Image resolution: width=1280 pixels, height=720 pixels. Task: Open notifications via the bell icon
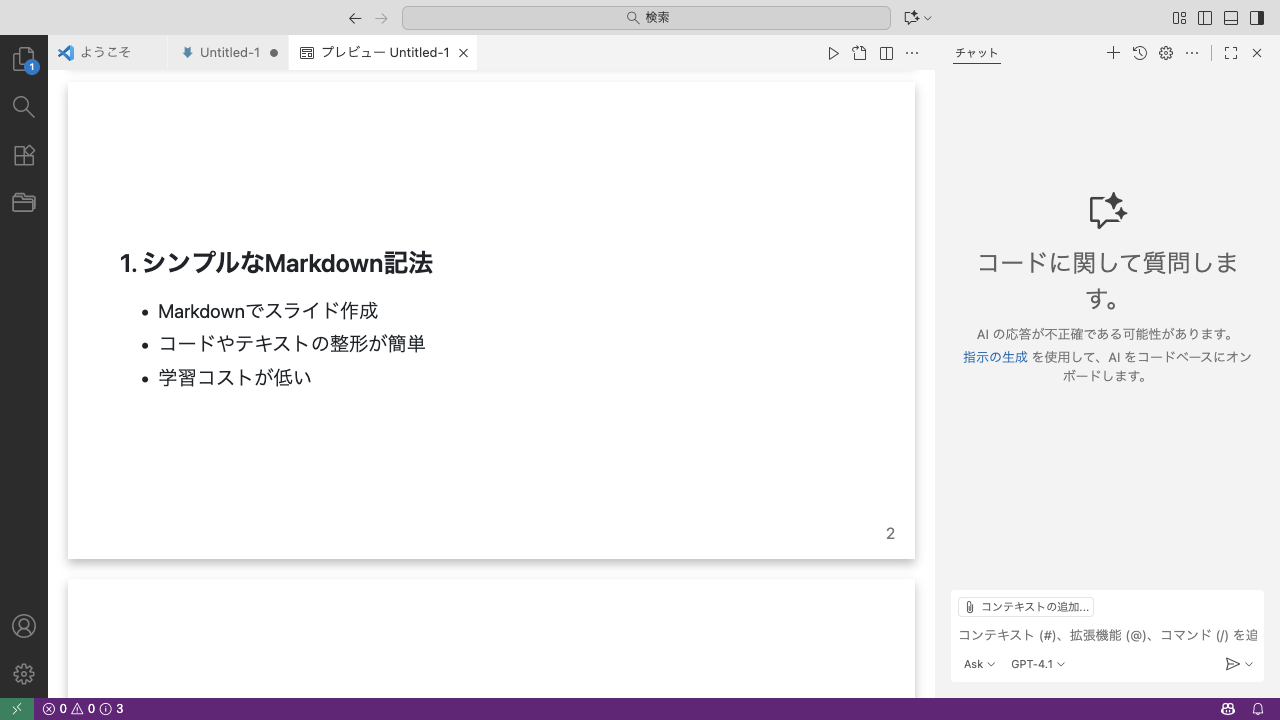1258,709
